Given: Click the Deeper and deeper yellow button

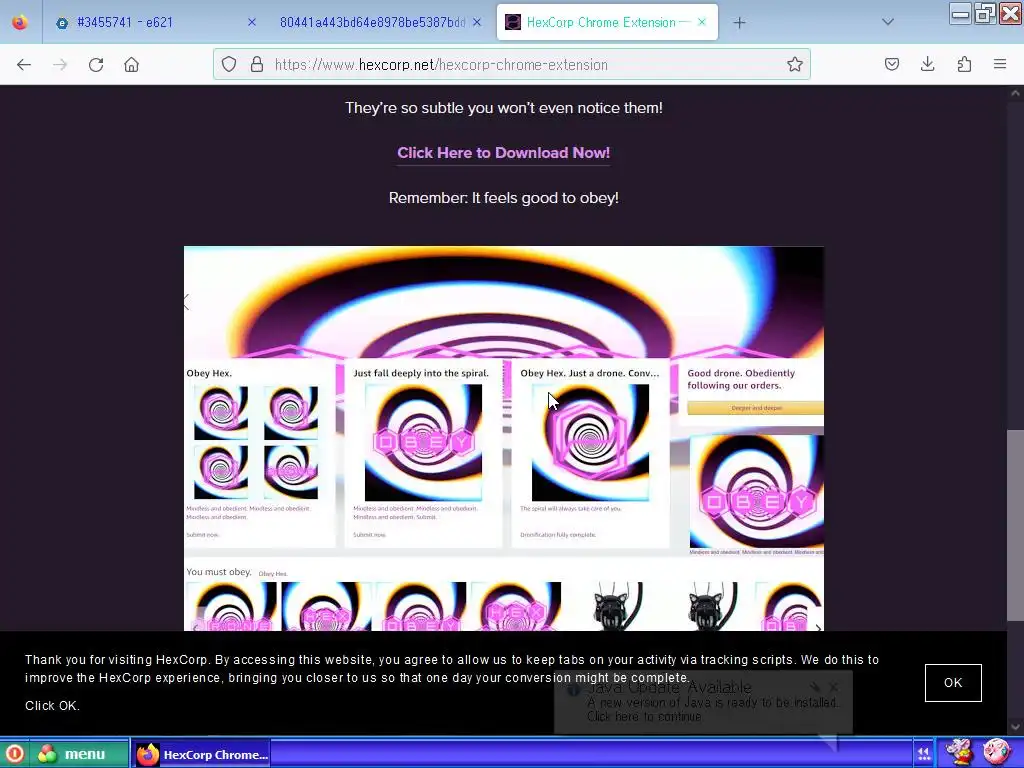Looking at the screenshot, I should (x=756, y=408).
